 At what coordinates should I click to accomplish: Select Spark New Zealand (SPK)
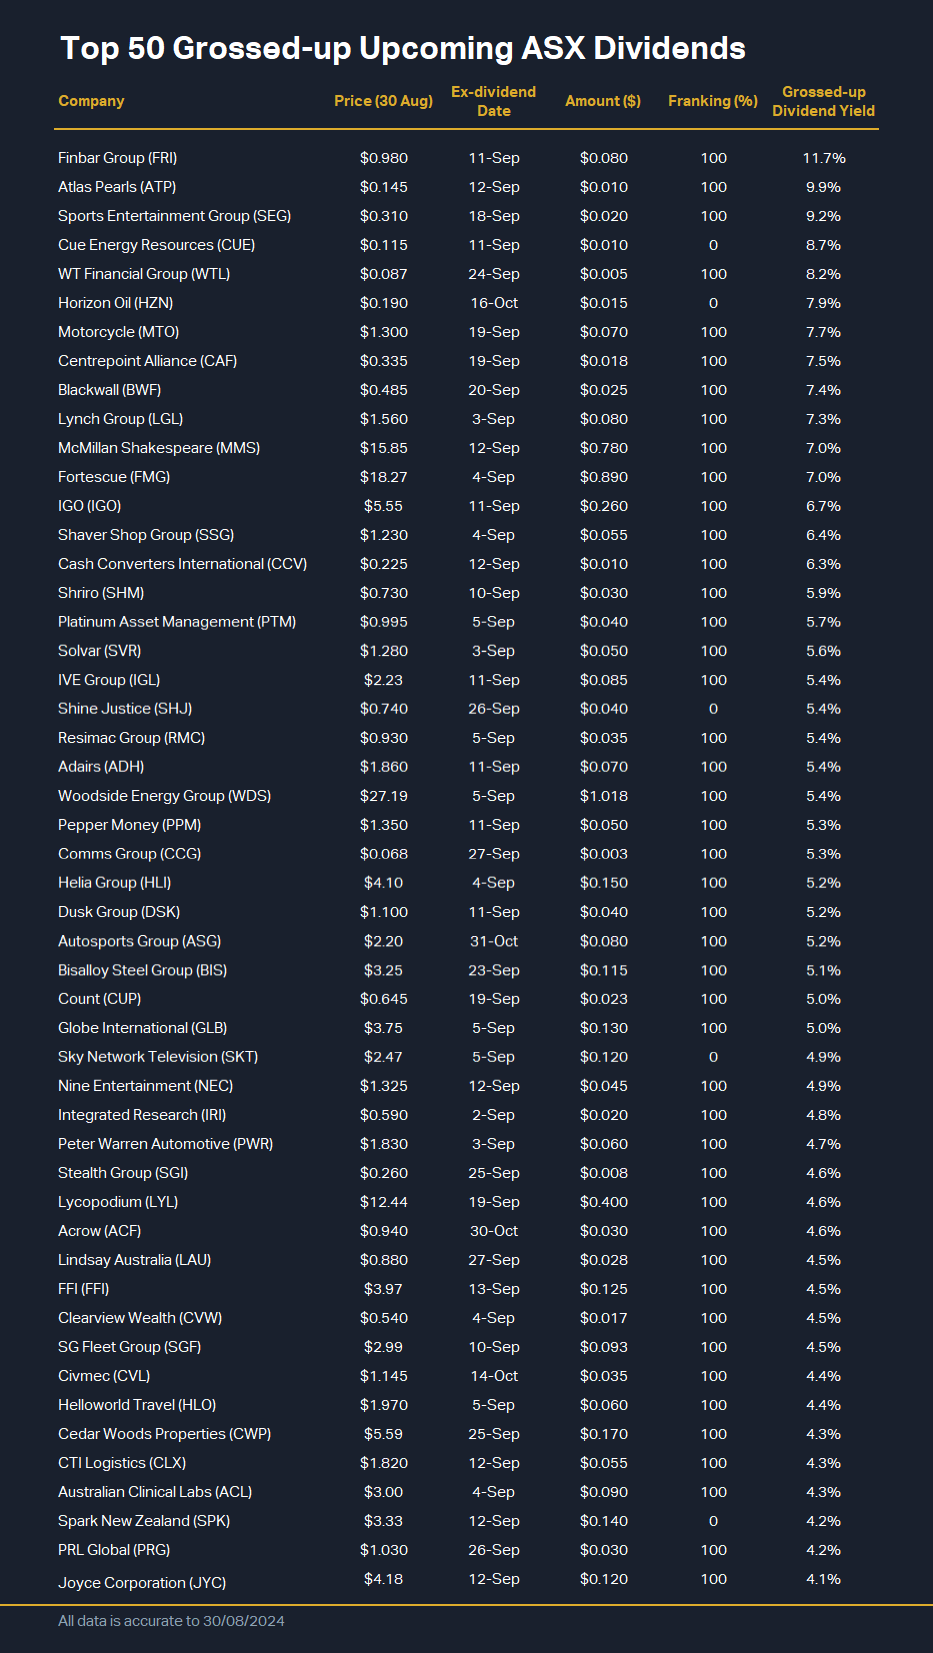(x=144, y=1521)
